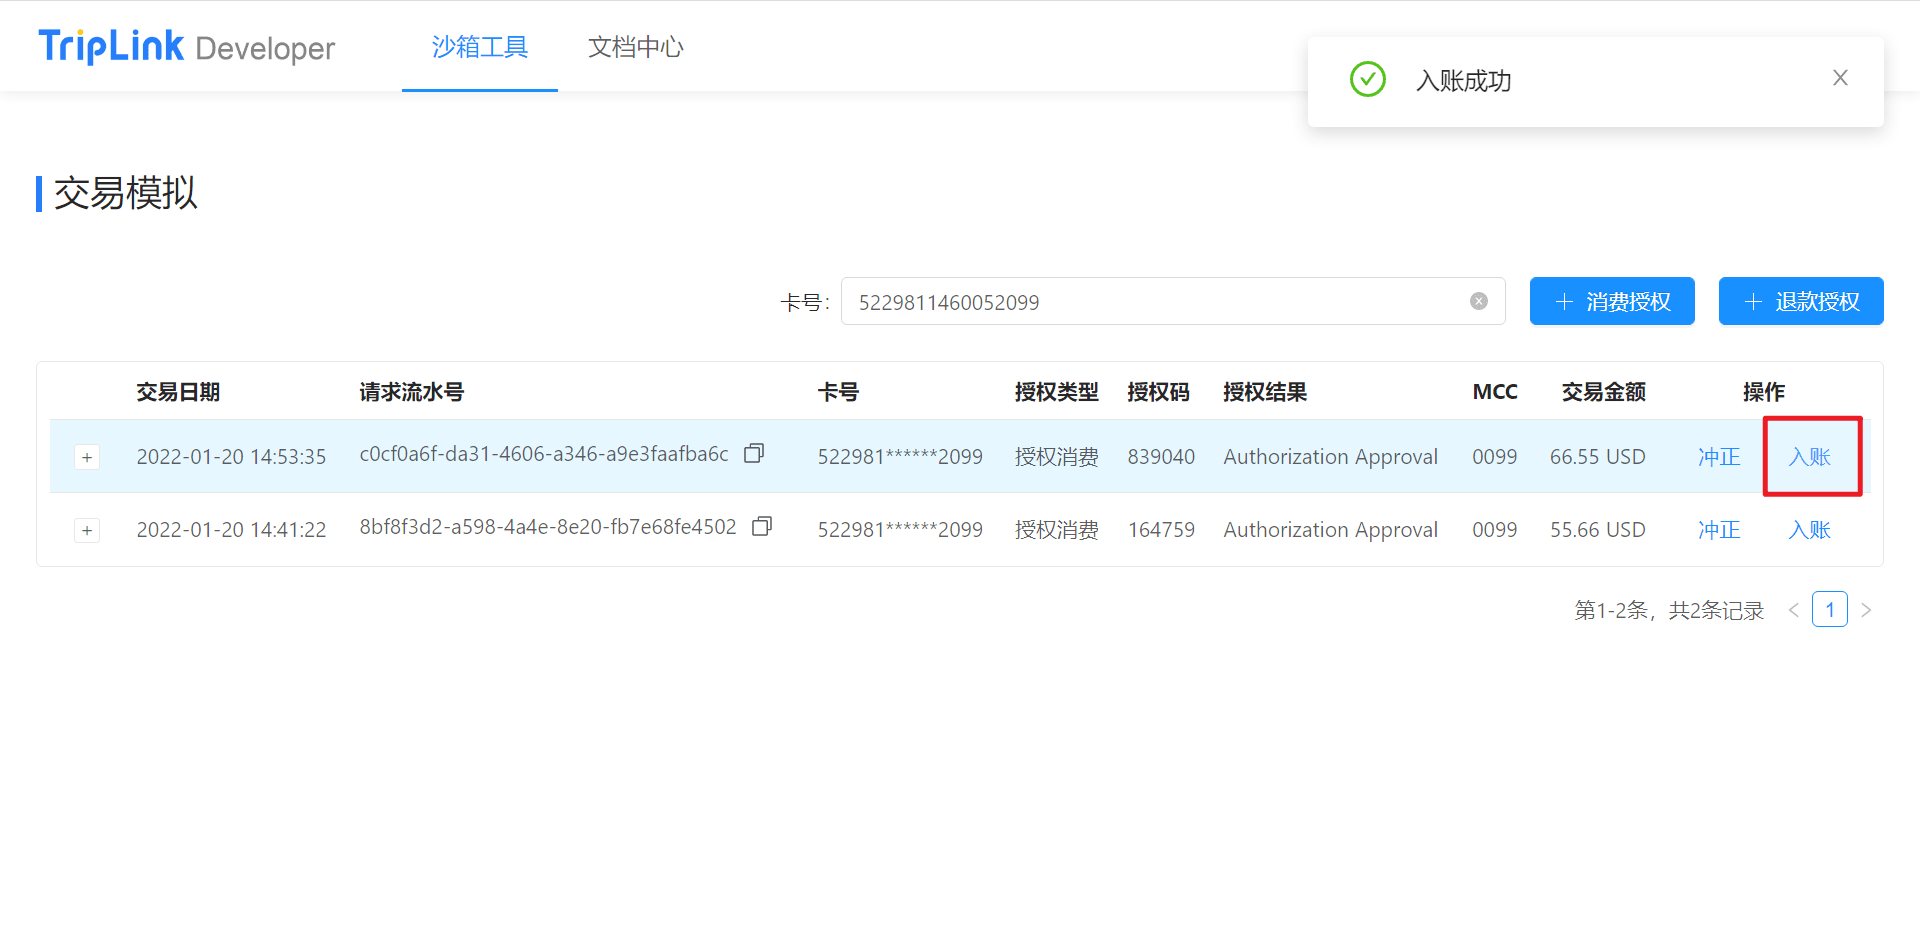Click 冲正 for the 66.55 USD transaction
This screenshot has height=928, width=1920.
tap(1719, 457)
